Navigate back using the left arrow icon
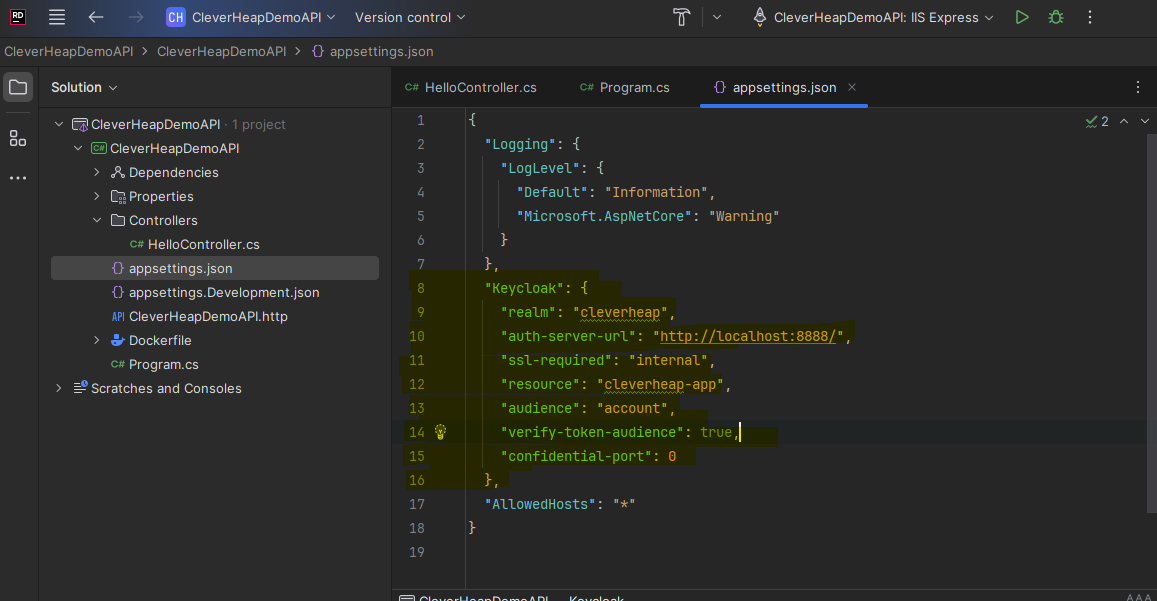This screenshot has height=601, width=1157. point(94,17)
